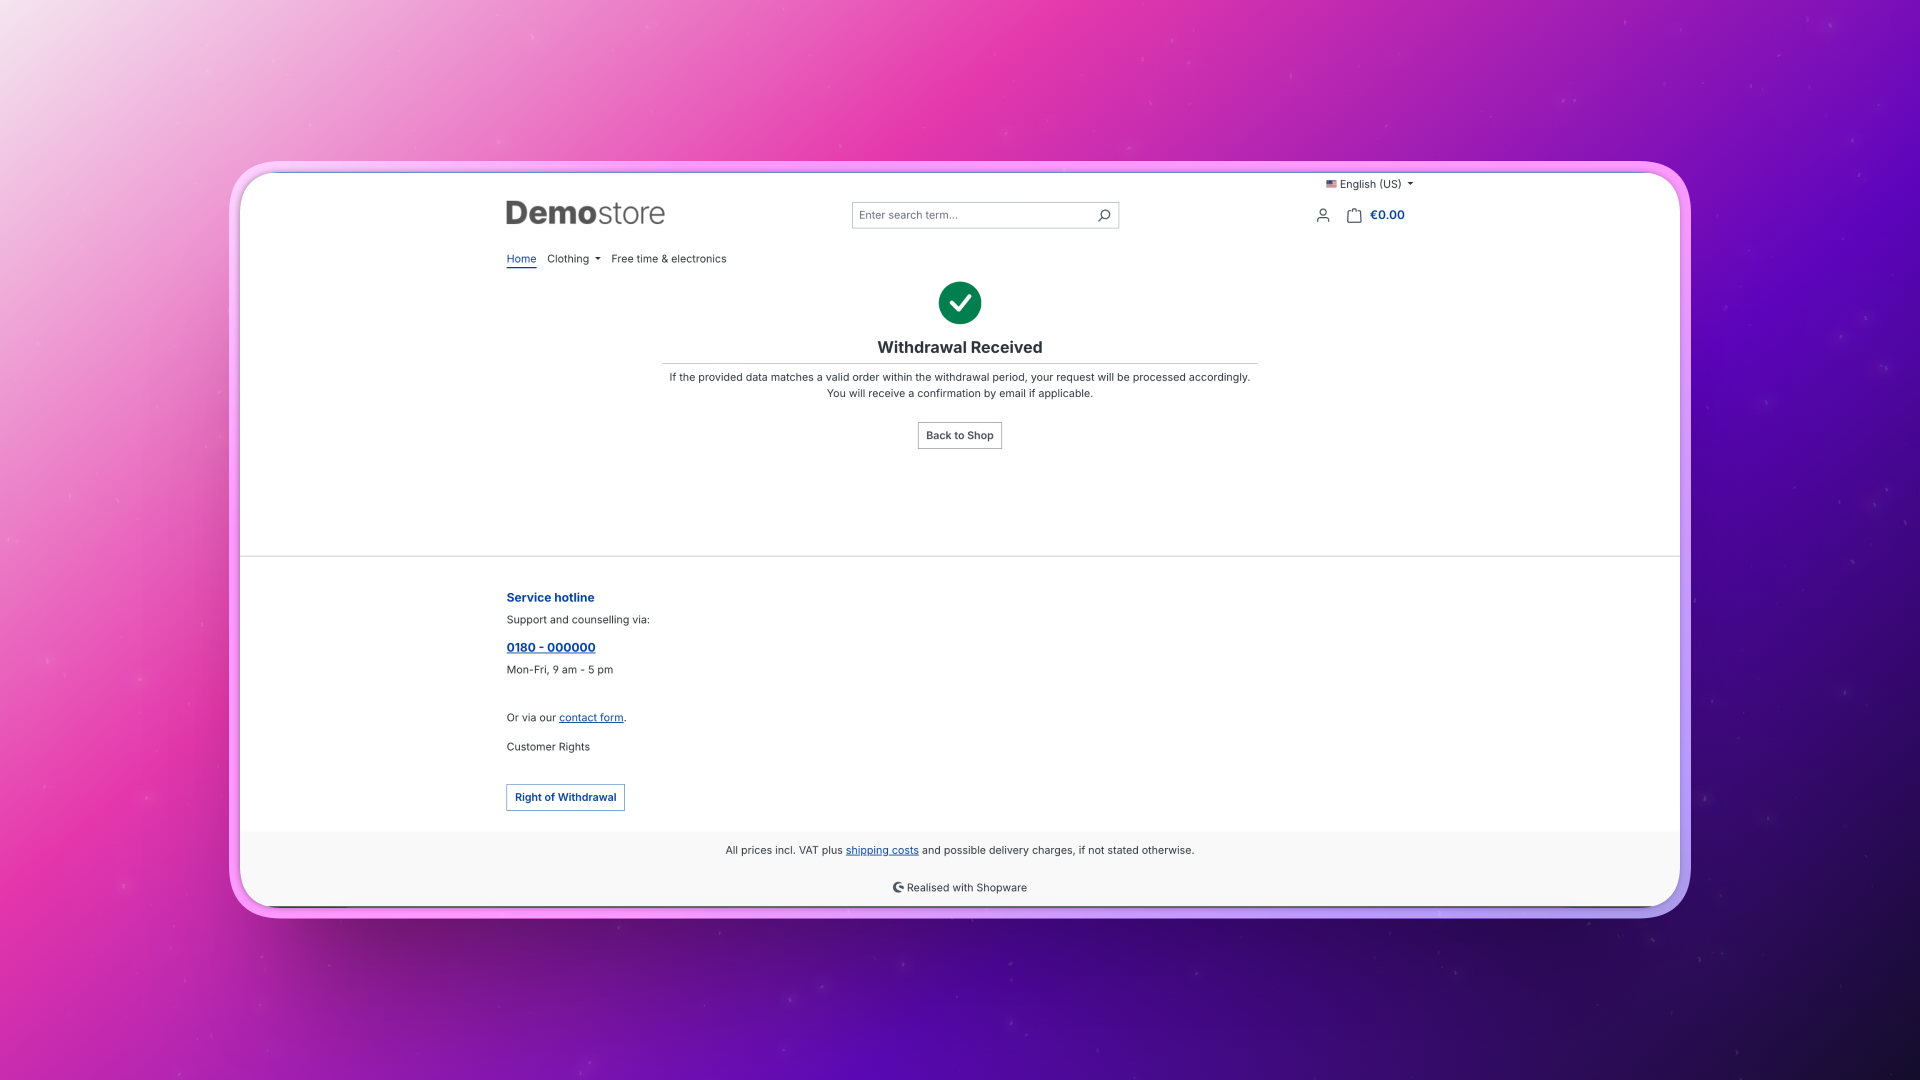Open the user account icon
Viewport: 1920px width, 1080px height.
[1323, 215]
